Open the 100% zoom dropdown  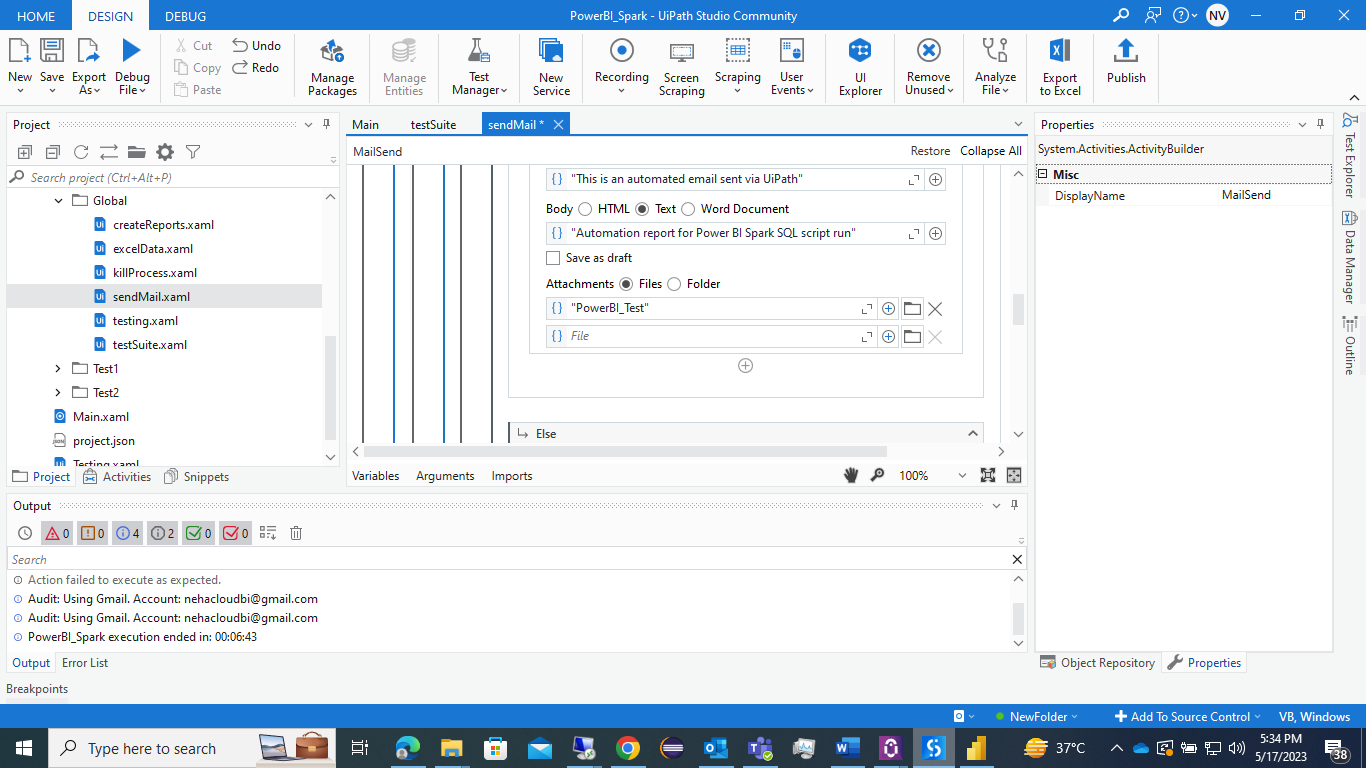[962, 476]
